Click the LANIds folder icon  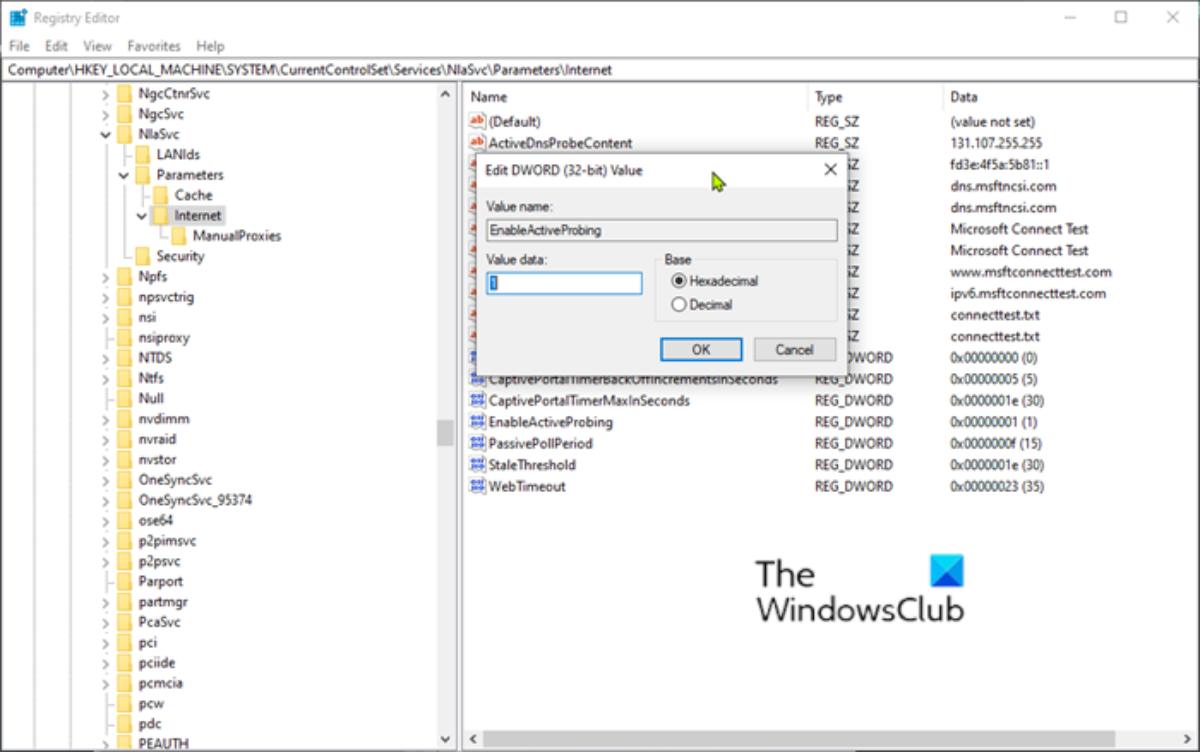tap(142, 154)
